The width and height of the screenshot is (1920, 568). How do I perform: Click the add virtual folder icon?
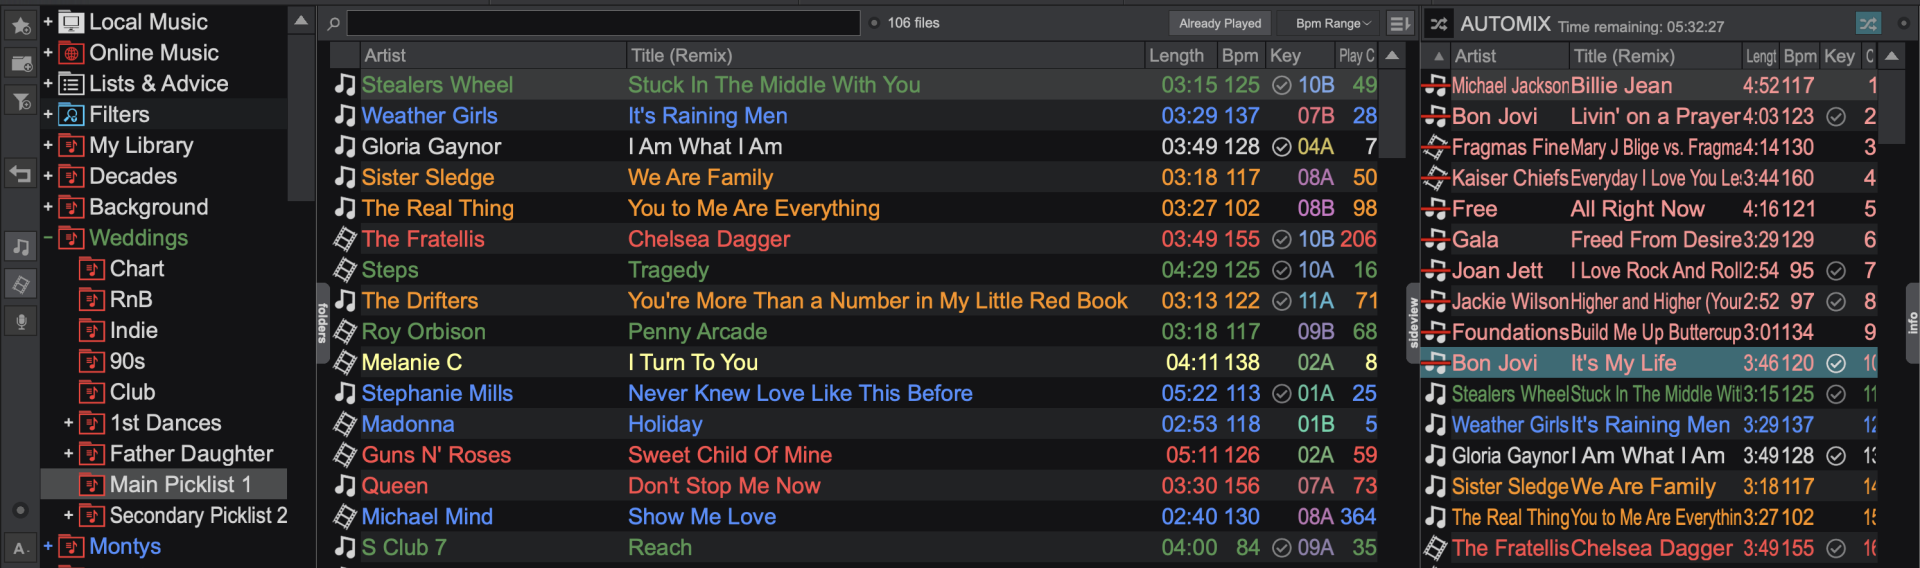click(20, 63)
